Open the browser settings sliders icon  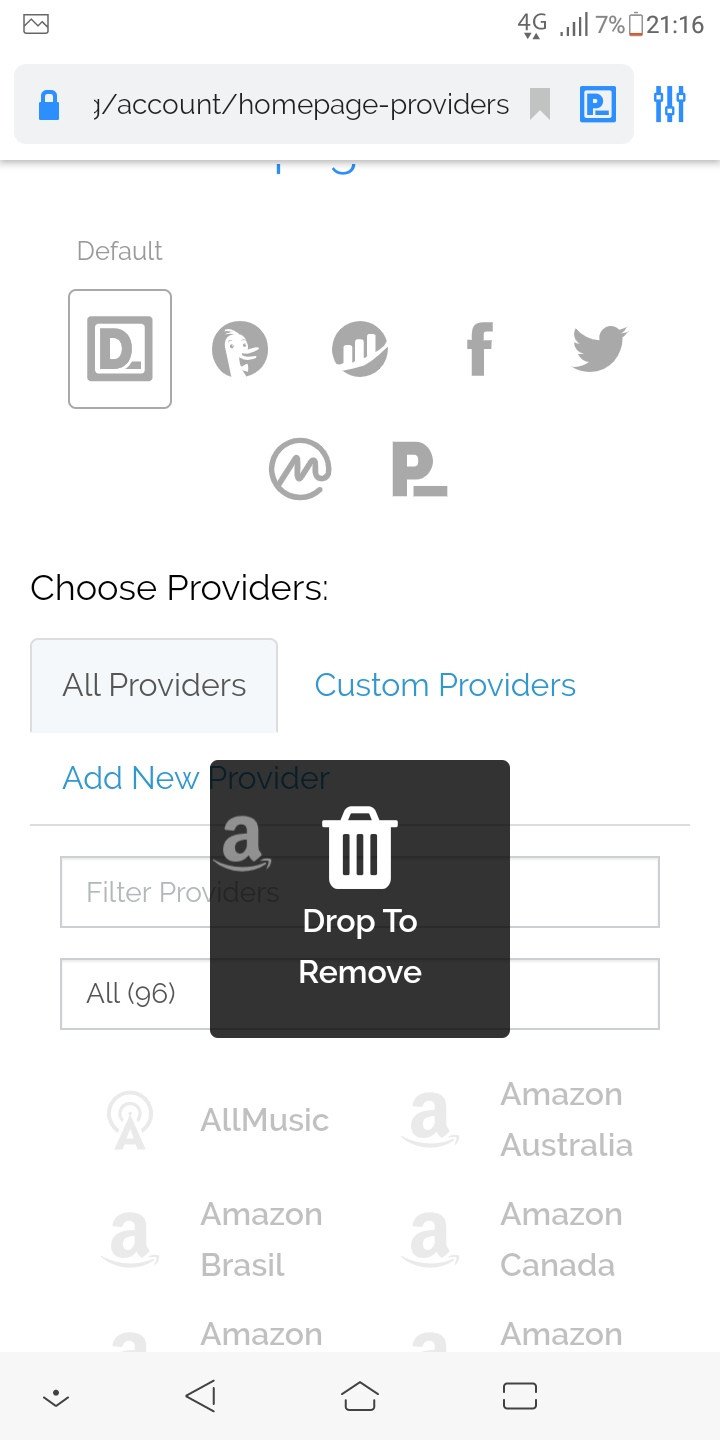click(669, 104)
